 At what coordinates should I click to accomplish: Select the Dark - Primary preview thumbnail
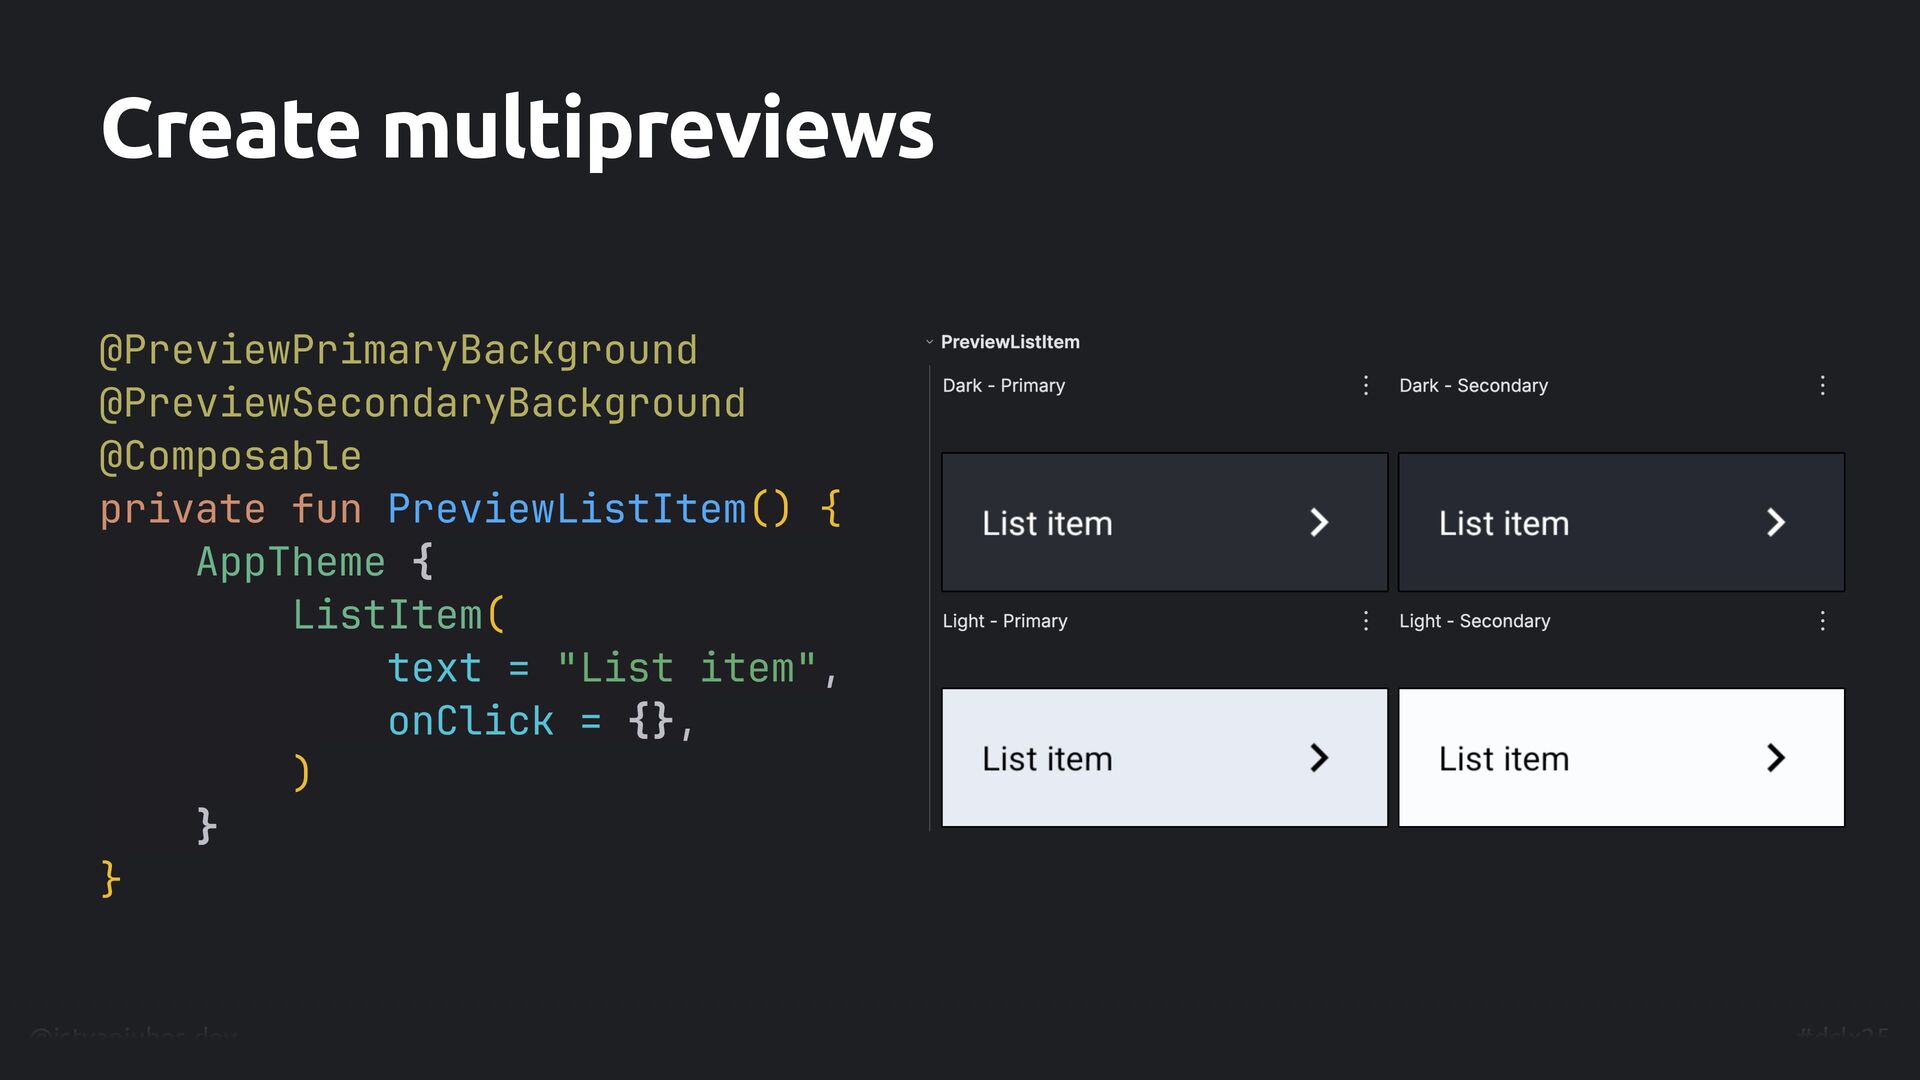click(1165, 522)
